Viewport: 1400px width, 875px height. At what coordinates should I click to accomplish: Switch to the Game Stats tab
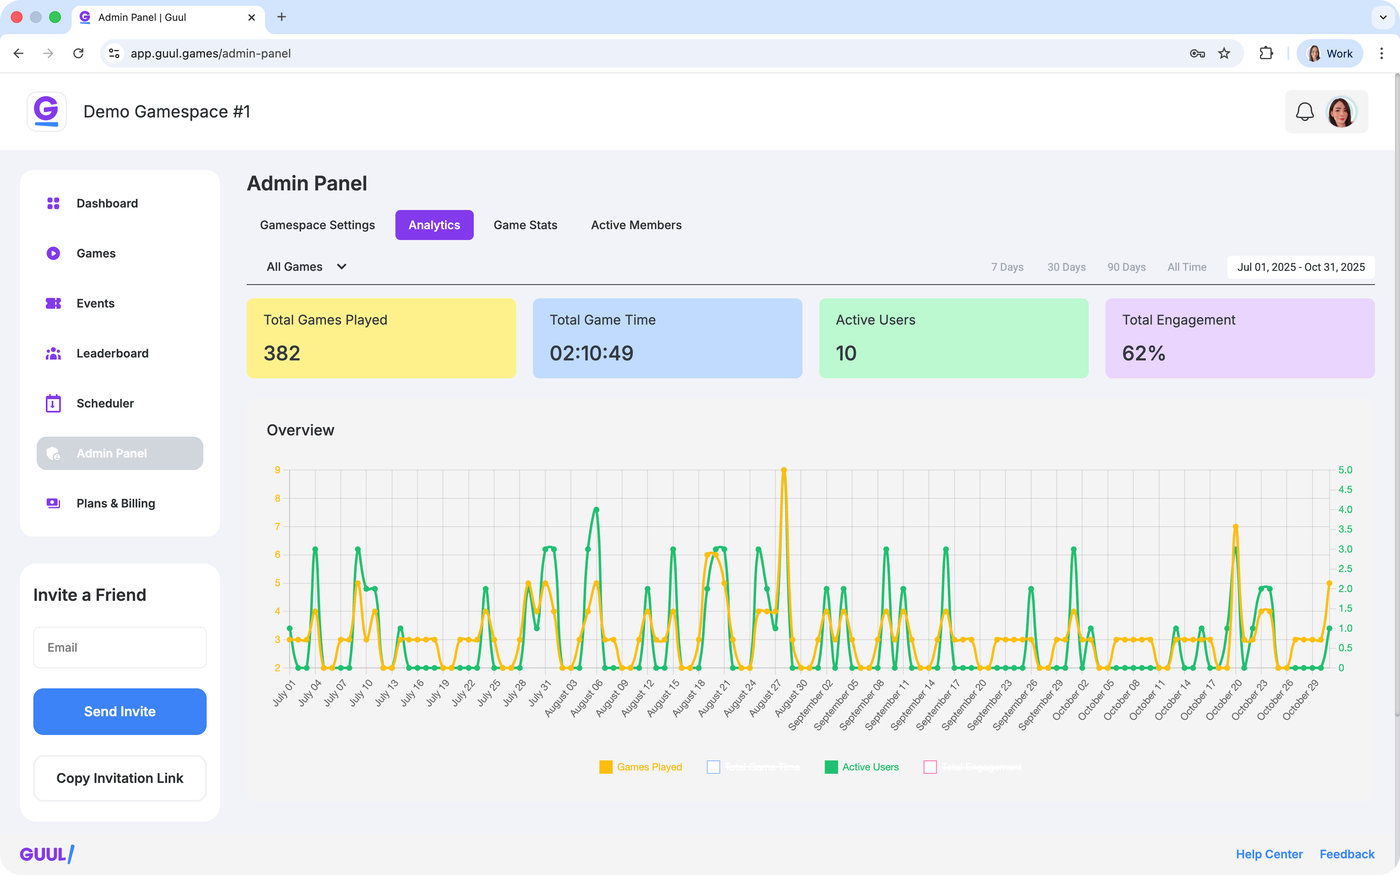point(525,225)
